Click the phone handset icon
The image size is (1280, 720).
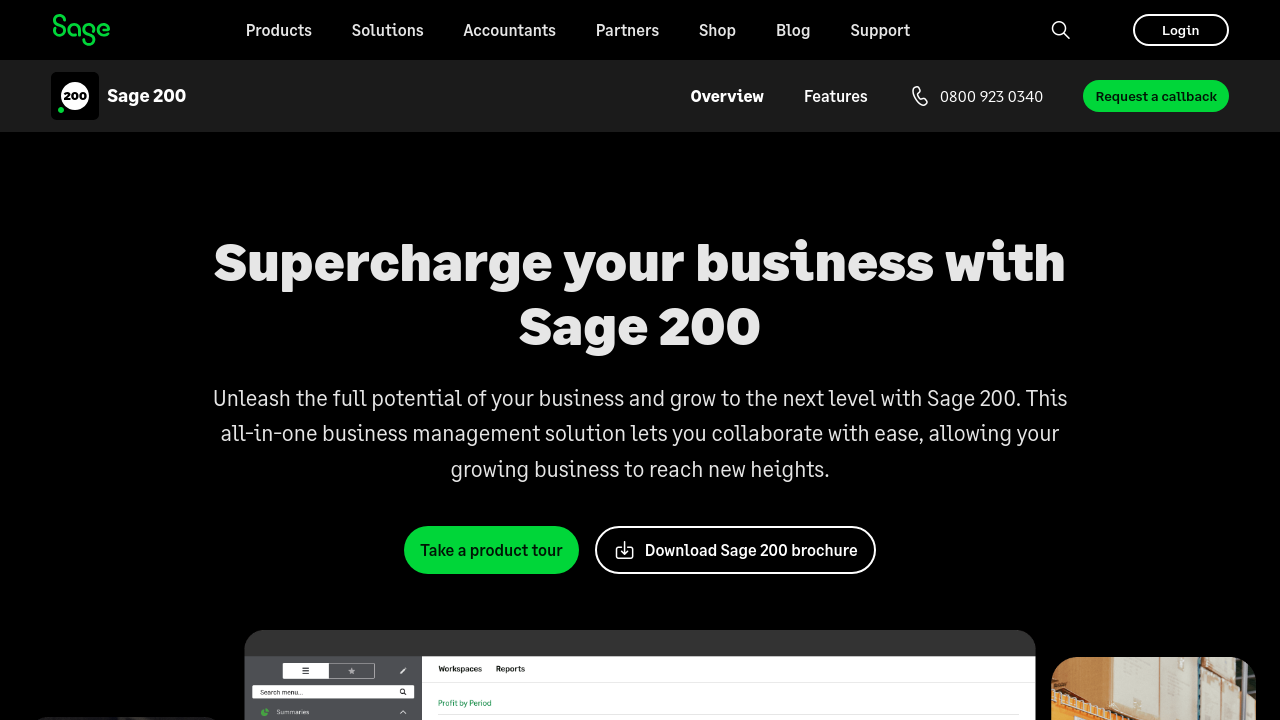(x=920, y=96)
